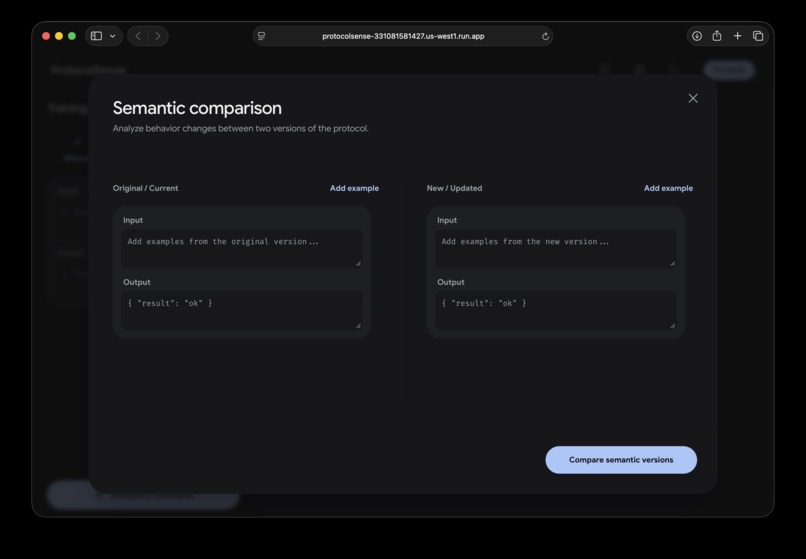Click the yellow minimize window button

pyautogui.click(x=59, y=36)
